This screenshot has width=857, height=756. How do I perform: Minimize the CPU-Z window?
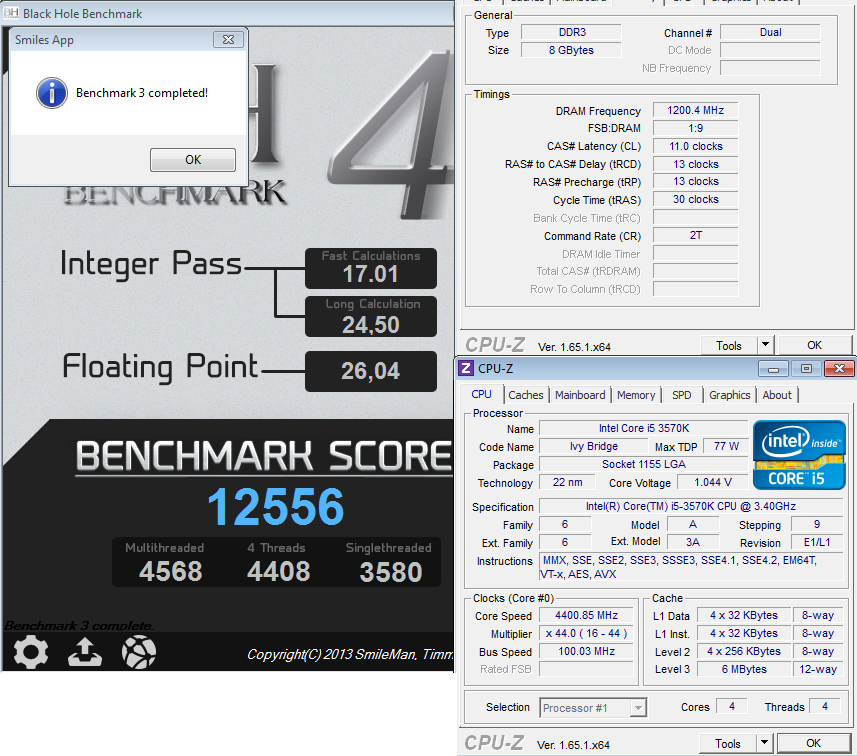pyautogui.click(x=773, y=369)
